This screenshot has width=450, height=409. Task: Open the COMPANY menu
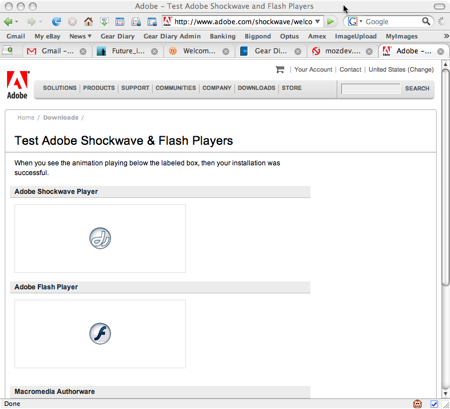pyautogui.click(x=217, y=88)
